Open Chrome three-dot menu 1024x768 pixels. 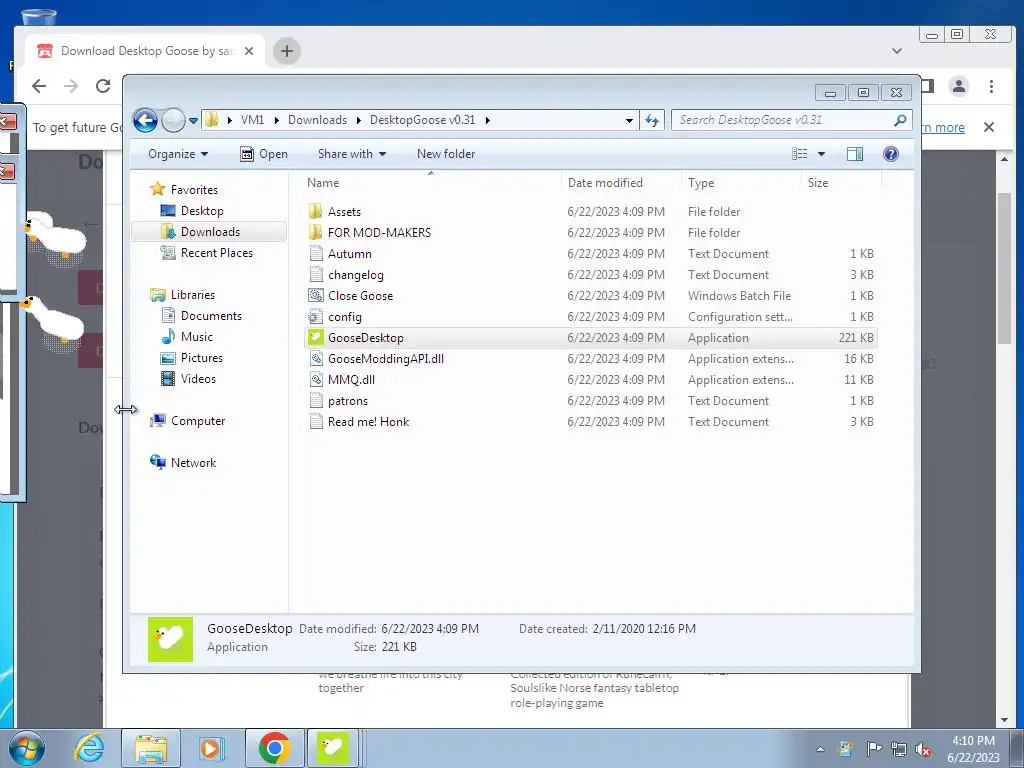991,86
